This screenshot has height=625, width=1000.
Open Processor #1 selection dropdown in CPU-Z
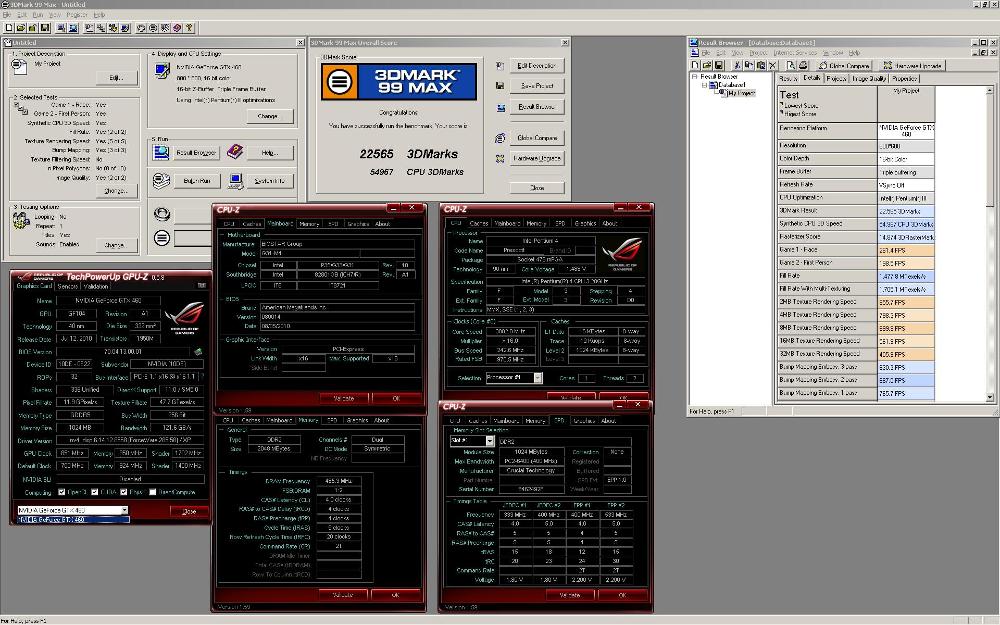(538, 378)
